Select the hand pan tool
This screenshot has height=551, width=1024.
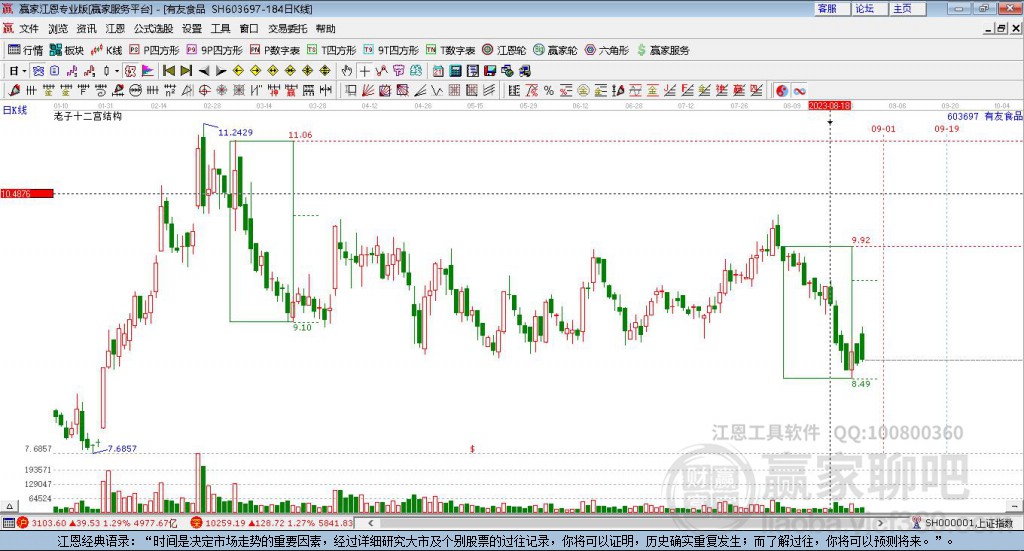pos(347,71)
